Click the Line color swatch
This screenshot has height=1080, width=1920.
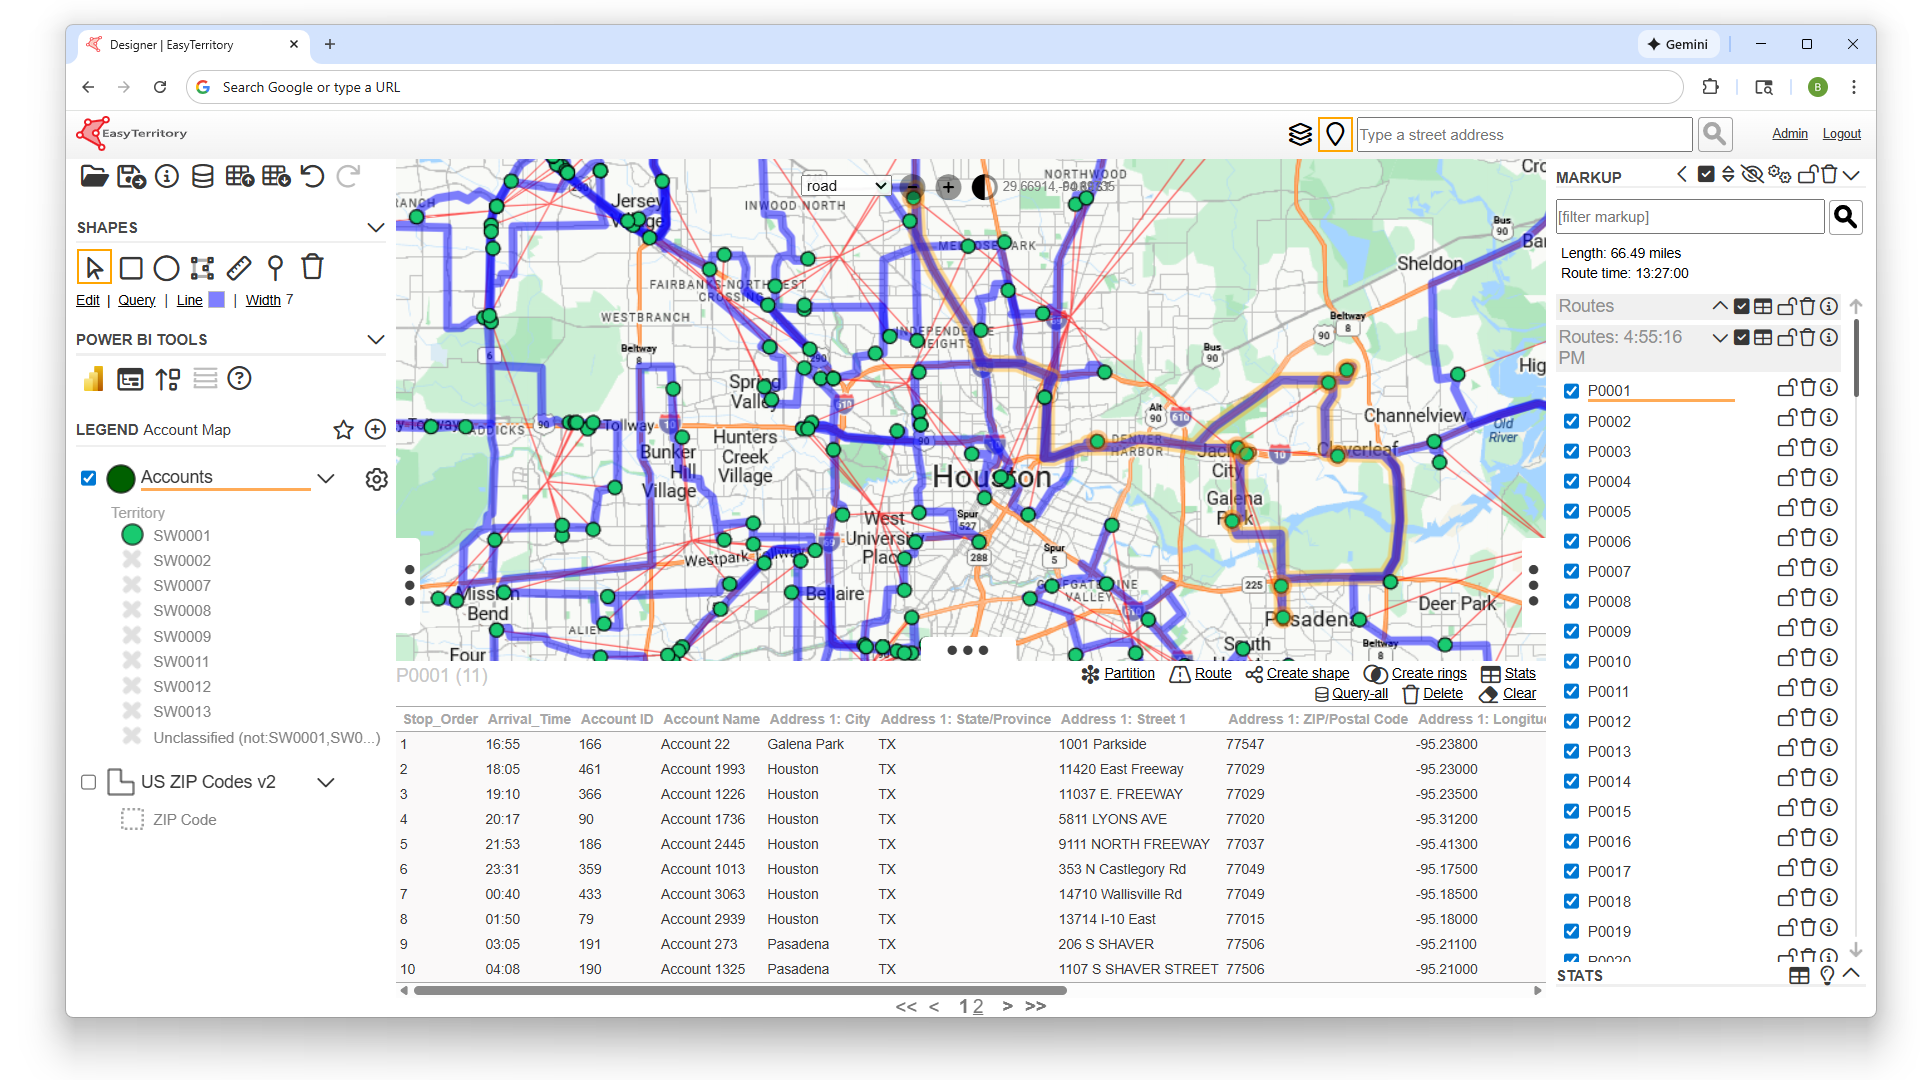pos(216,300)
